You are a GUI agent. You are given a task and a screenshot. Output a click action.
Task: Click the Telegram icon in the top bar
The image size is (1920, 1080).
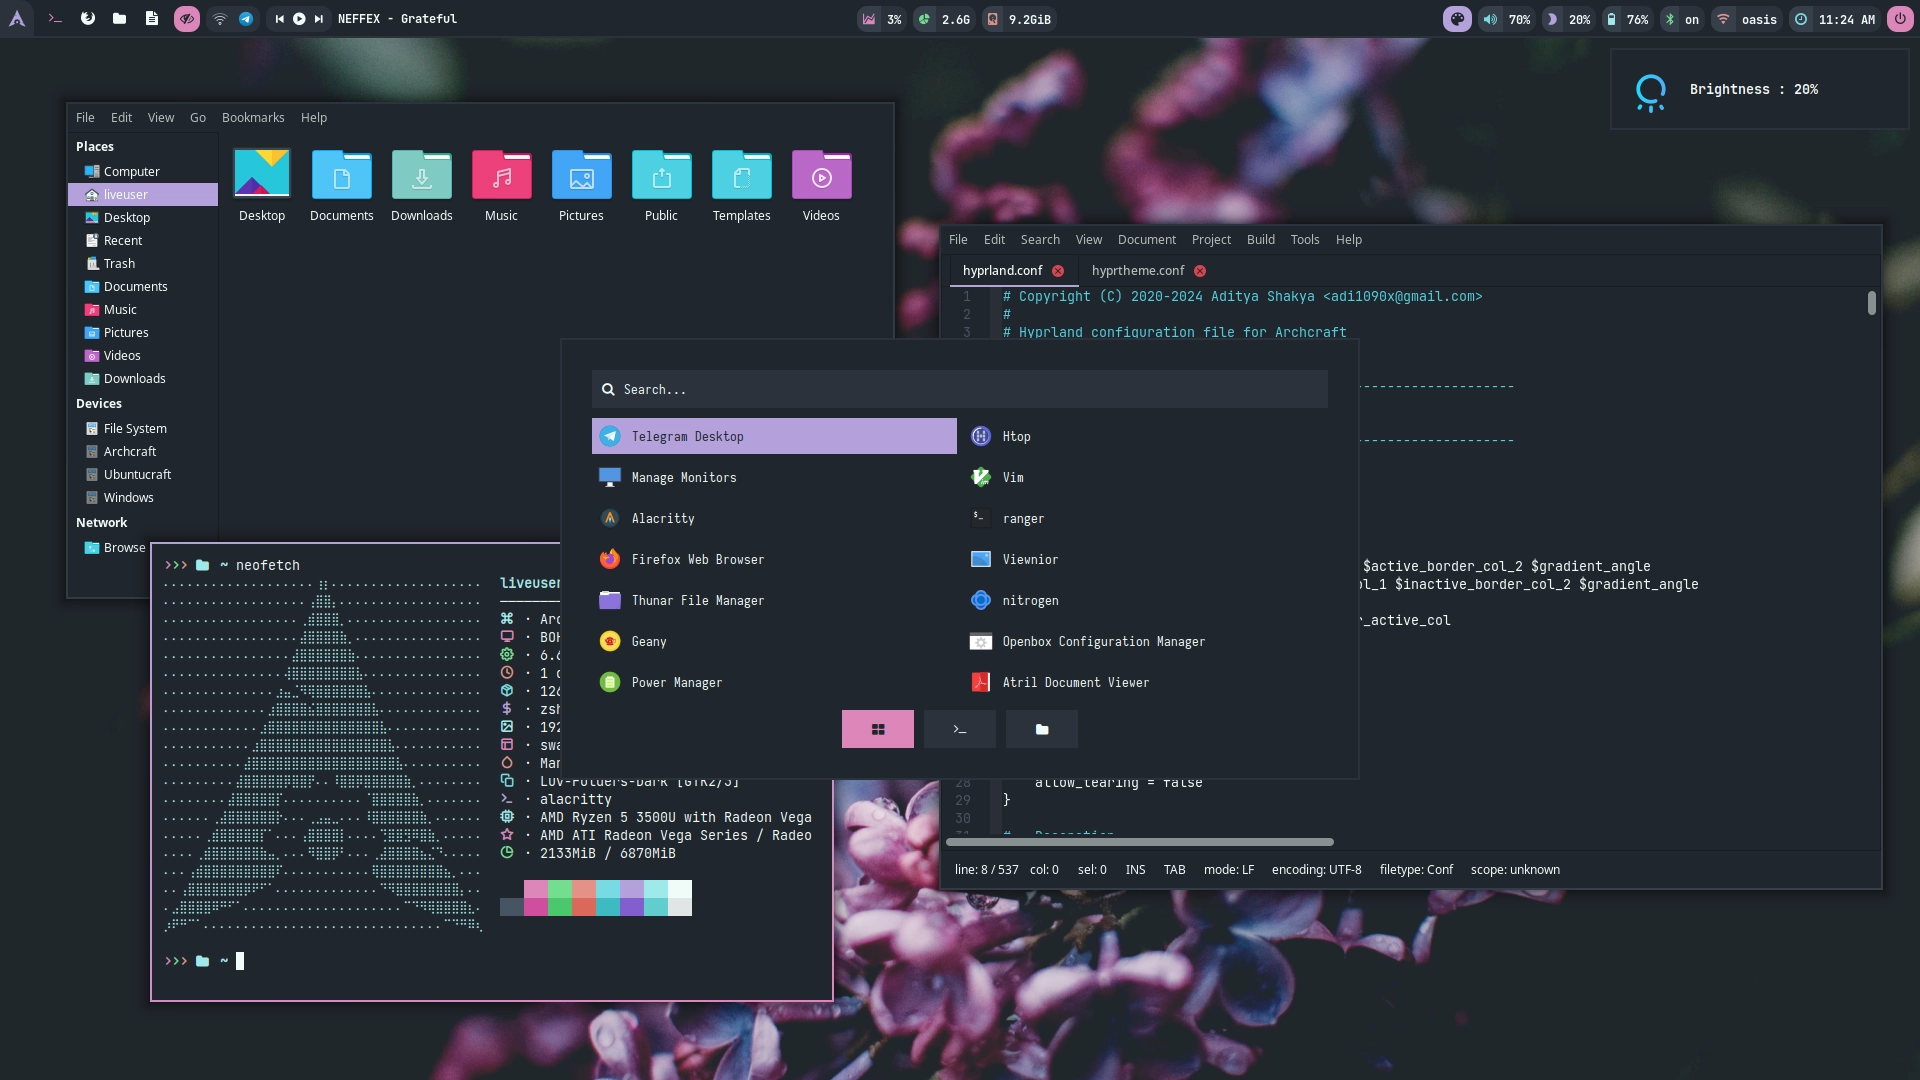pyautogui.click(x=245, y=18)
